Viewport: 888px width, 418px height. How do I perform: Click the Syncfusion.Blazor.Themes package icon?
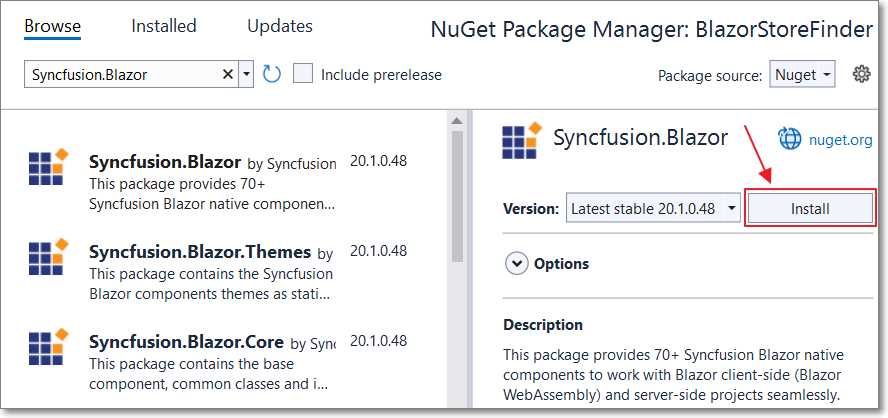click(48, 256)
